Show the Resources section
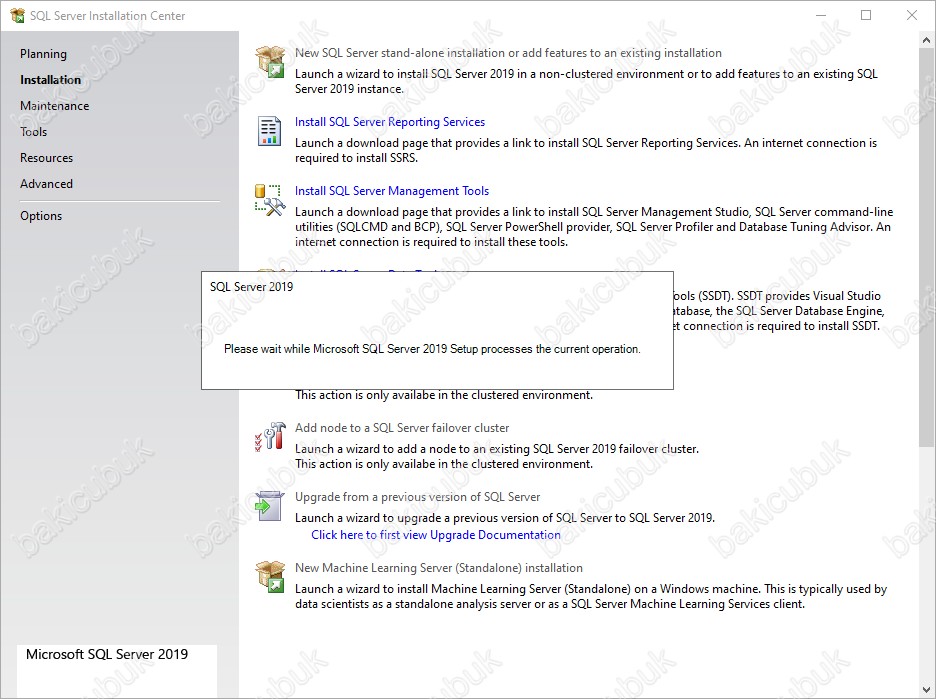 tap(47, 158)
